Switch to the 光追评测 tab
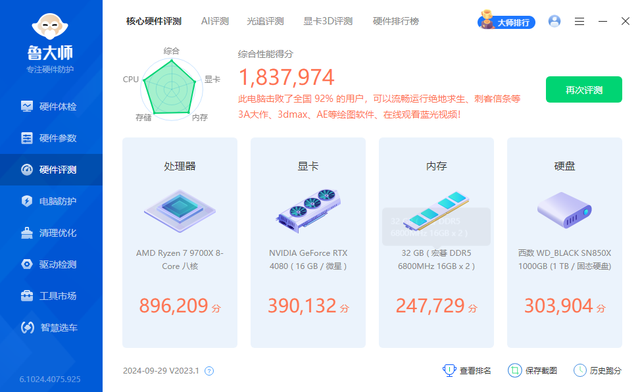 [265, 21]
